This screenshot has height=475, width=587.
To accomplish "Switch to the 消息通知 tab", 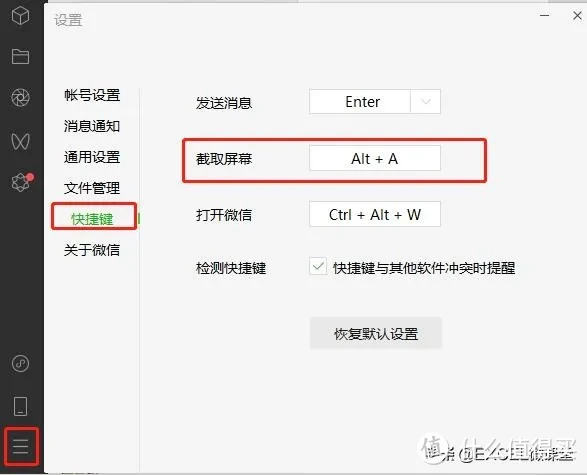I will coord(92,126).
